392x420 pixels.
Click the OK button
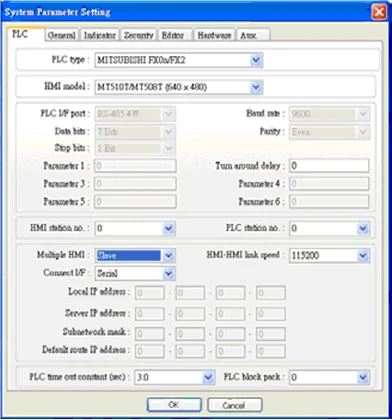[174, 405]
